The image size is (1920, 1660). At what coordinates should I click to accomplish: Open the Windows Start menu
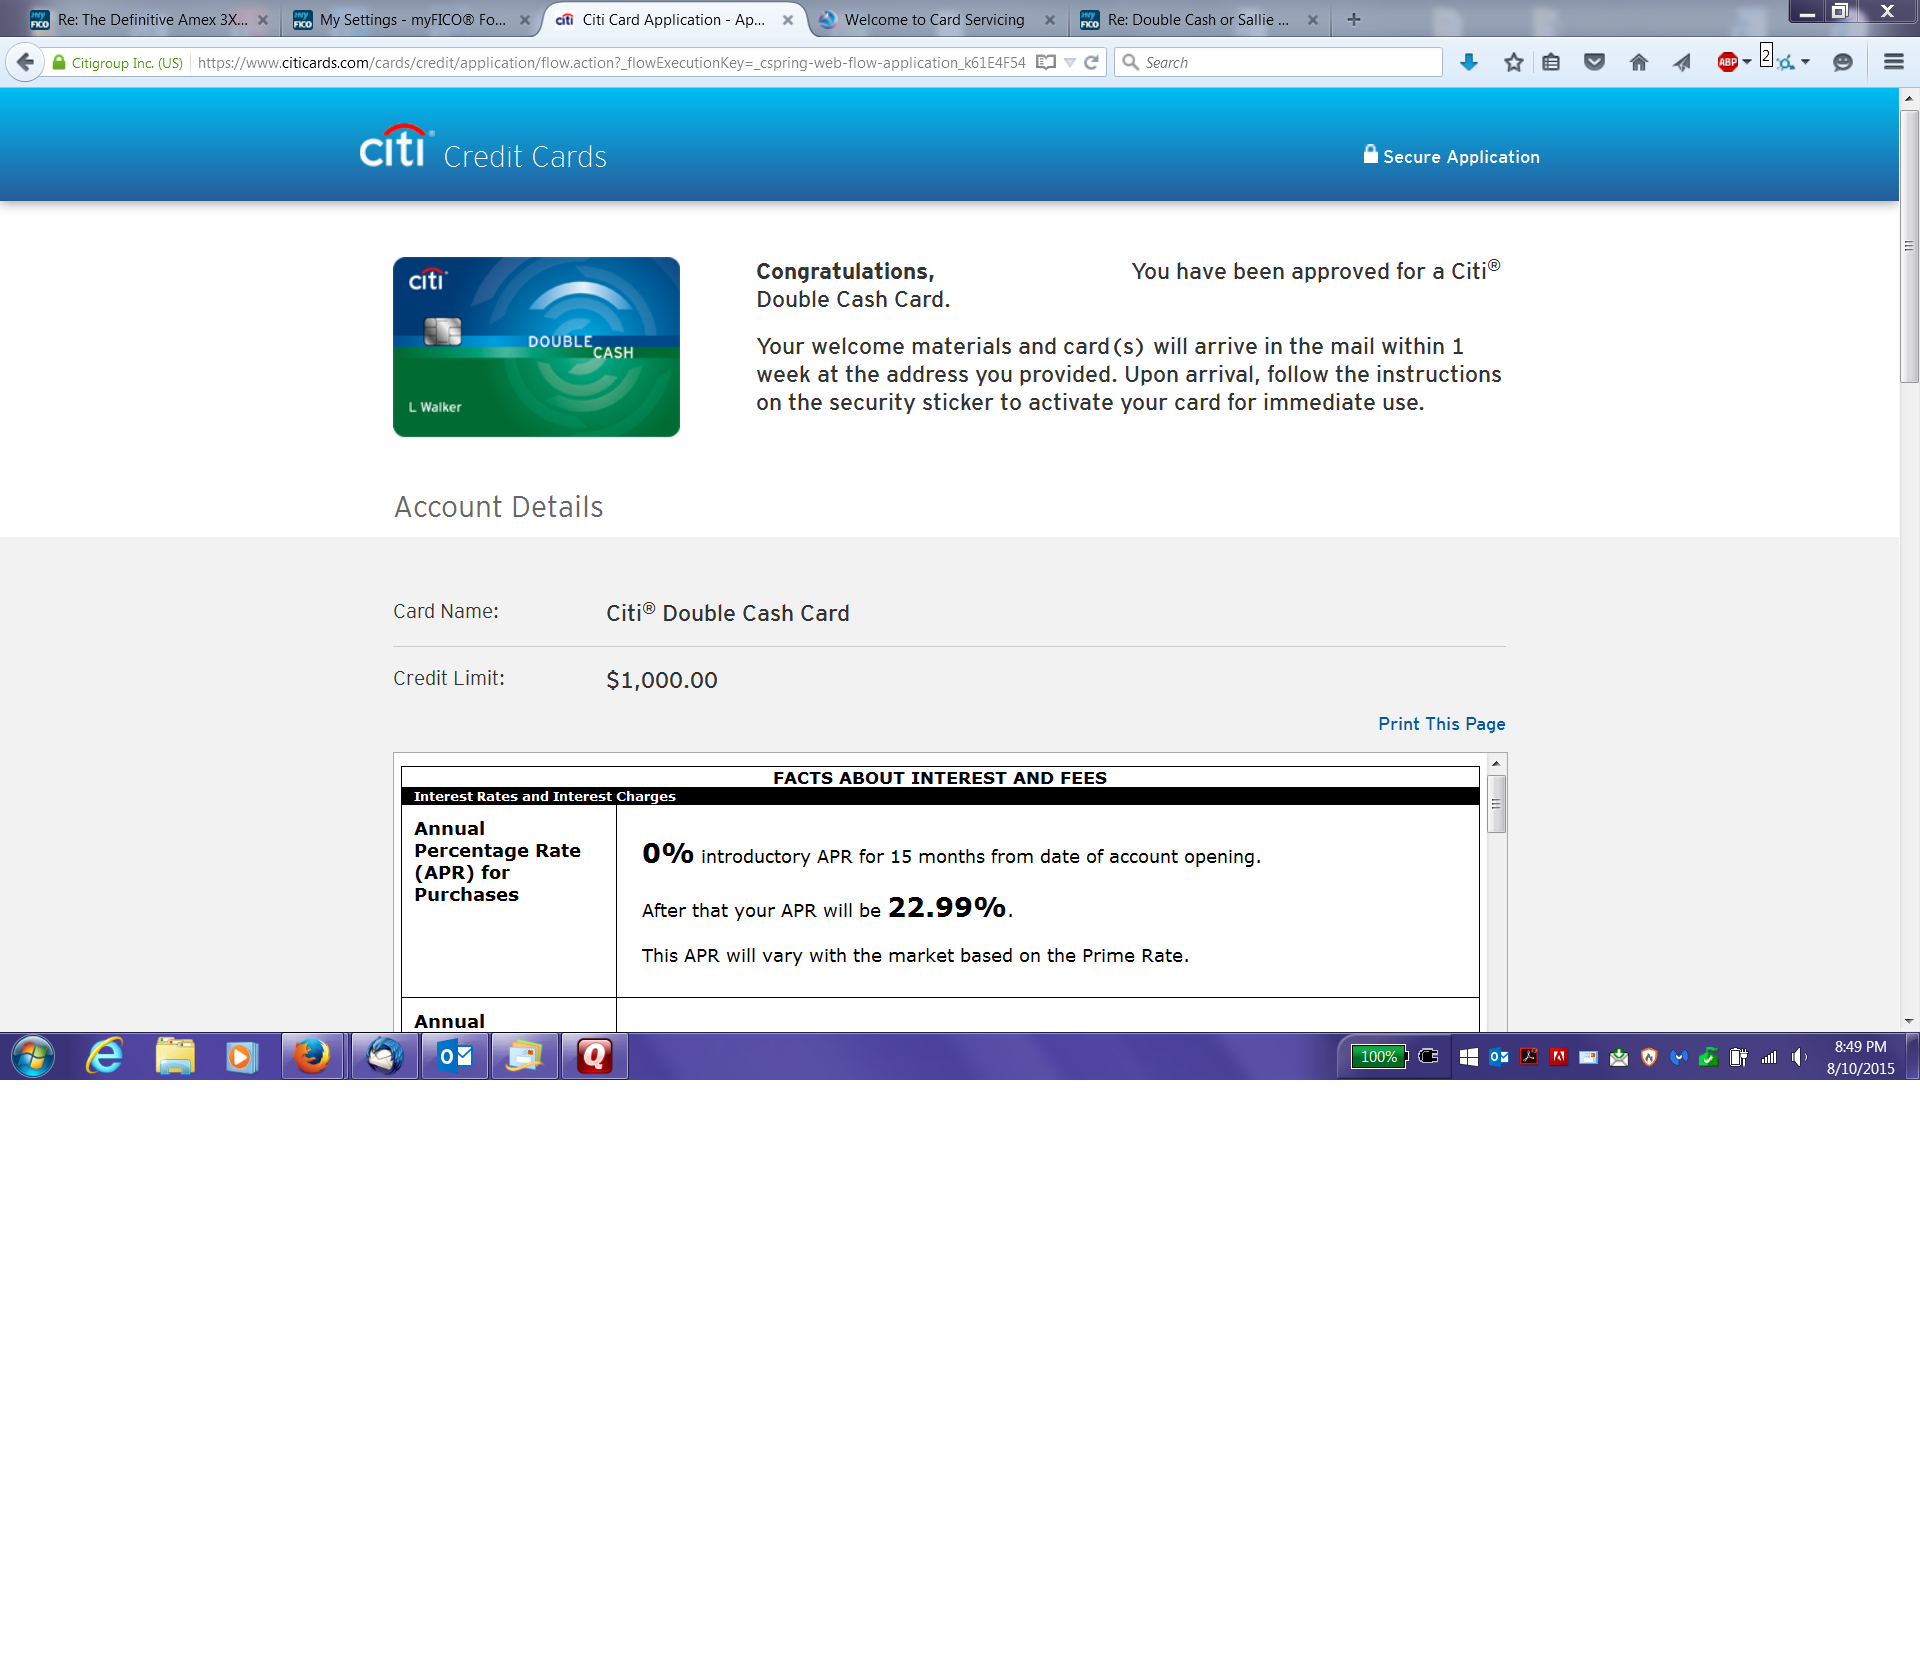(x=33, y=1056)
